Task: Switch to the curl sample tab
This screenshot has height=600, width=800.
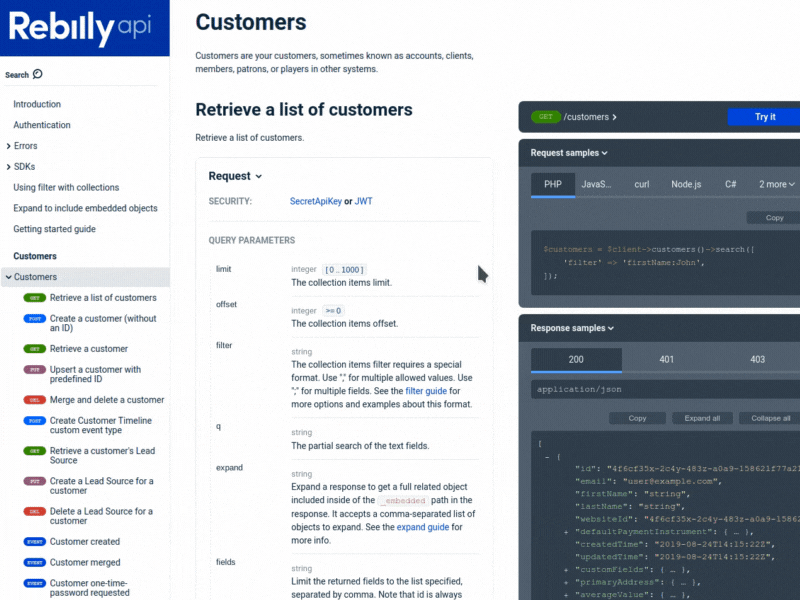Action: (x=641, y=184)
